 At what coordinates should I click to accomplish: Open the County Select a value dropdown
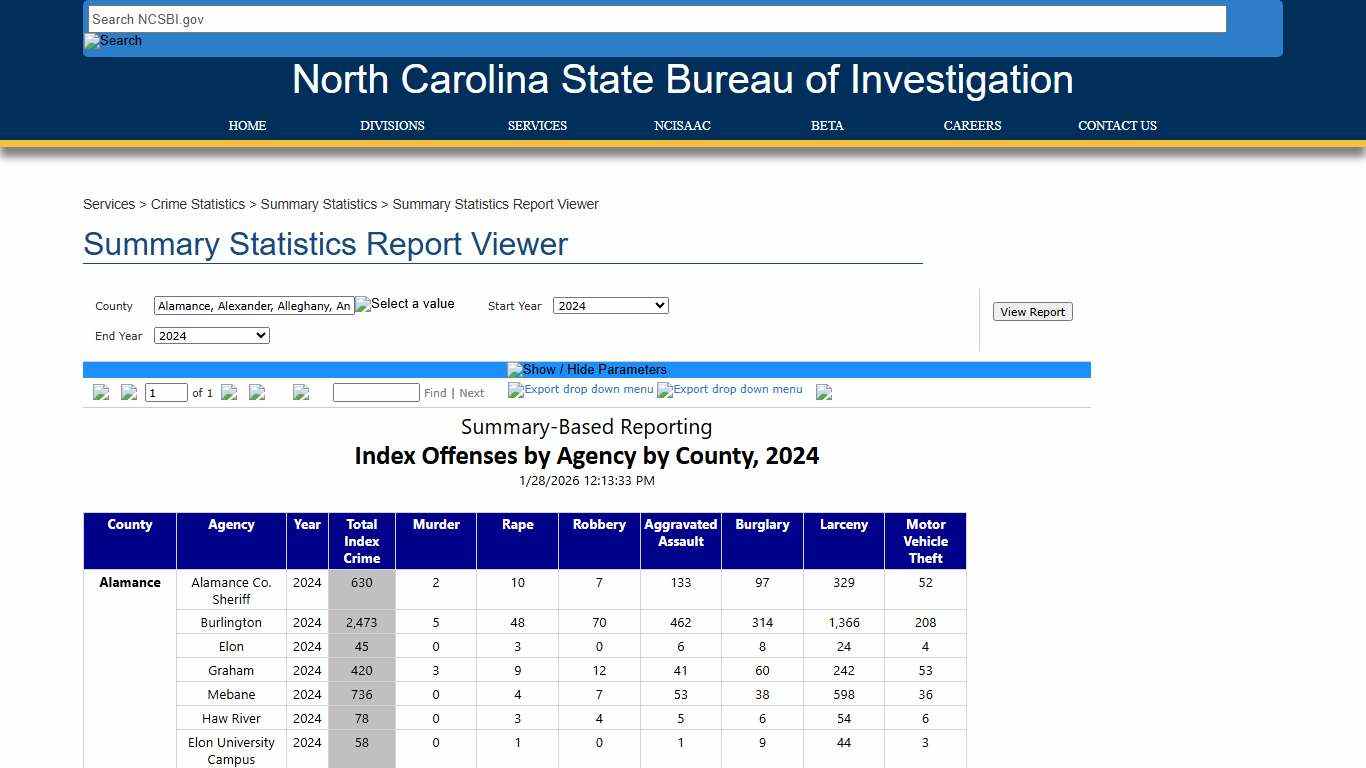tap(404, 304)
